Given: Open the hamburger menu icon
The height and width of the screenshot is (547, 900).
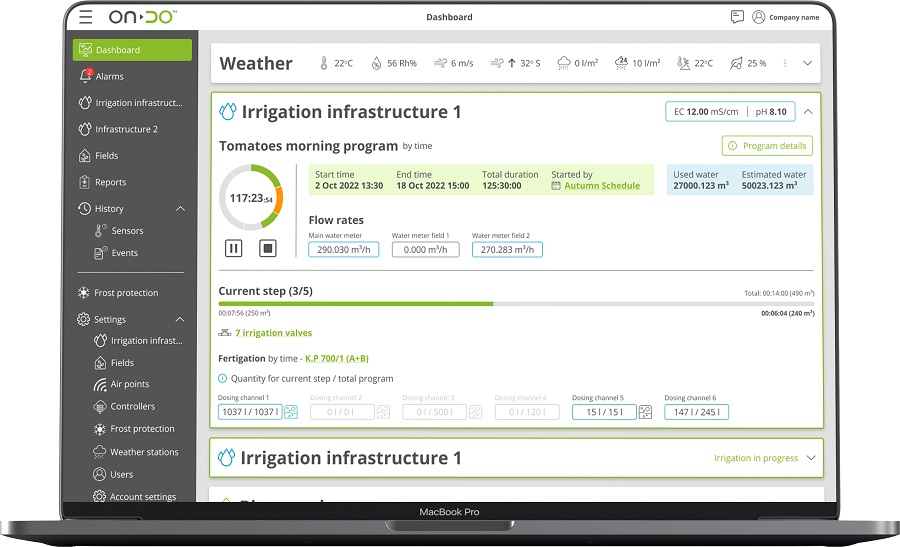Looking at the screenshot, I should pyautogui.click(x=86, y=17).
